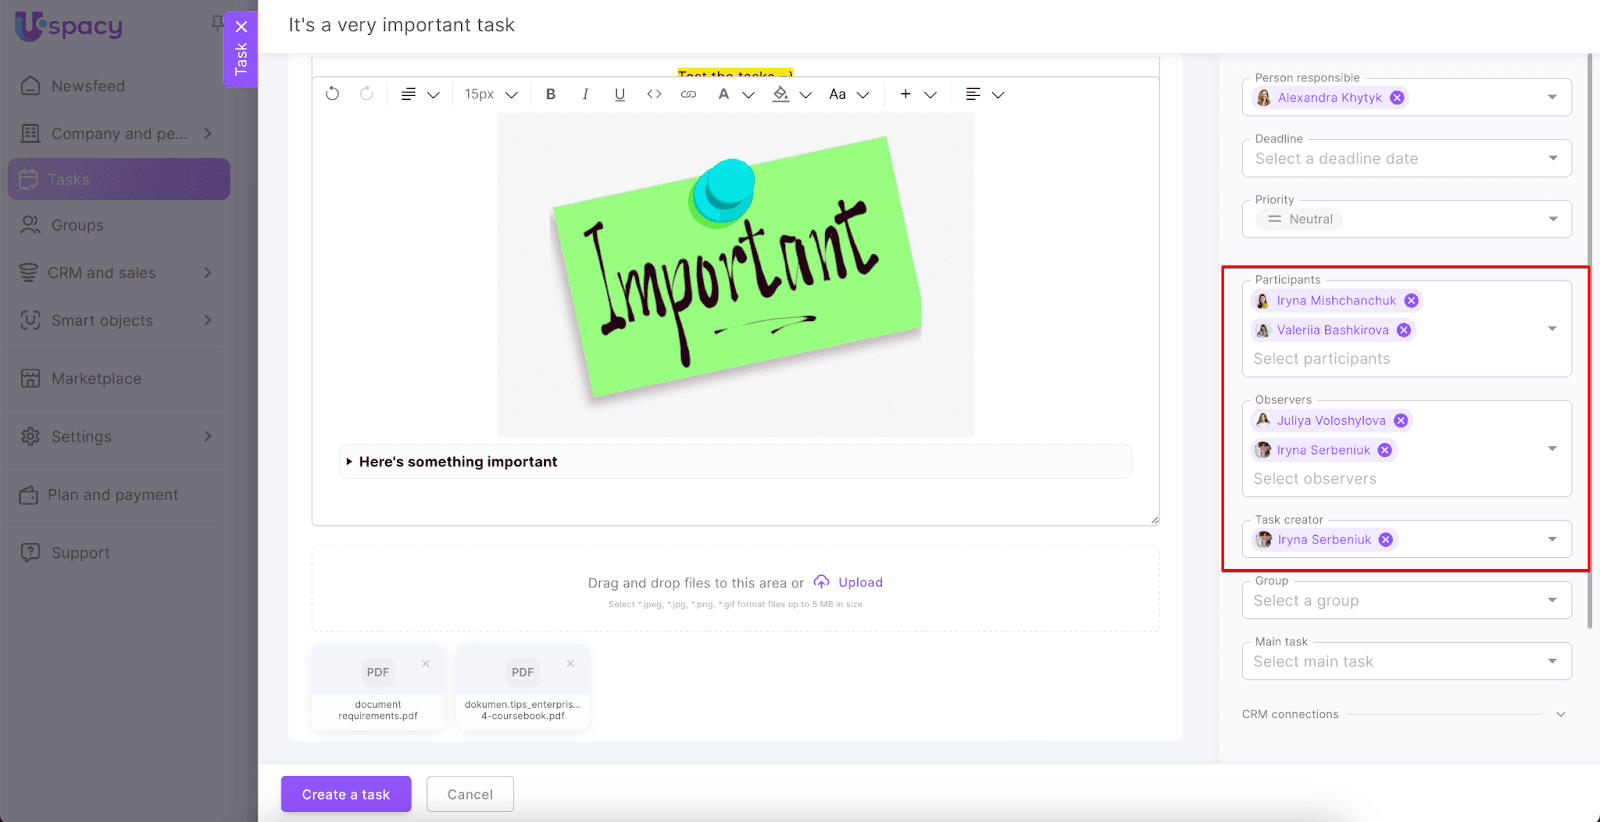1600x822 pixels.
Task: Open Newsfeed in the sidebar
Action: pyautogui.click(x=88, y=86)
